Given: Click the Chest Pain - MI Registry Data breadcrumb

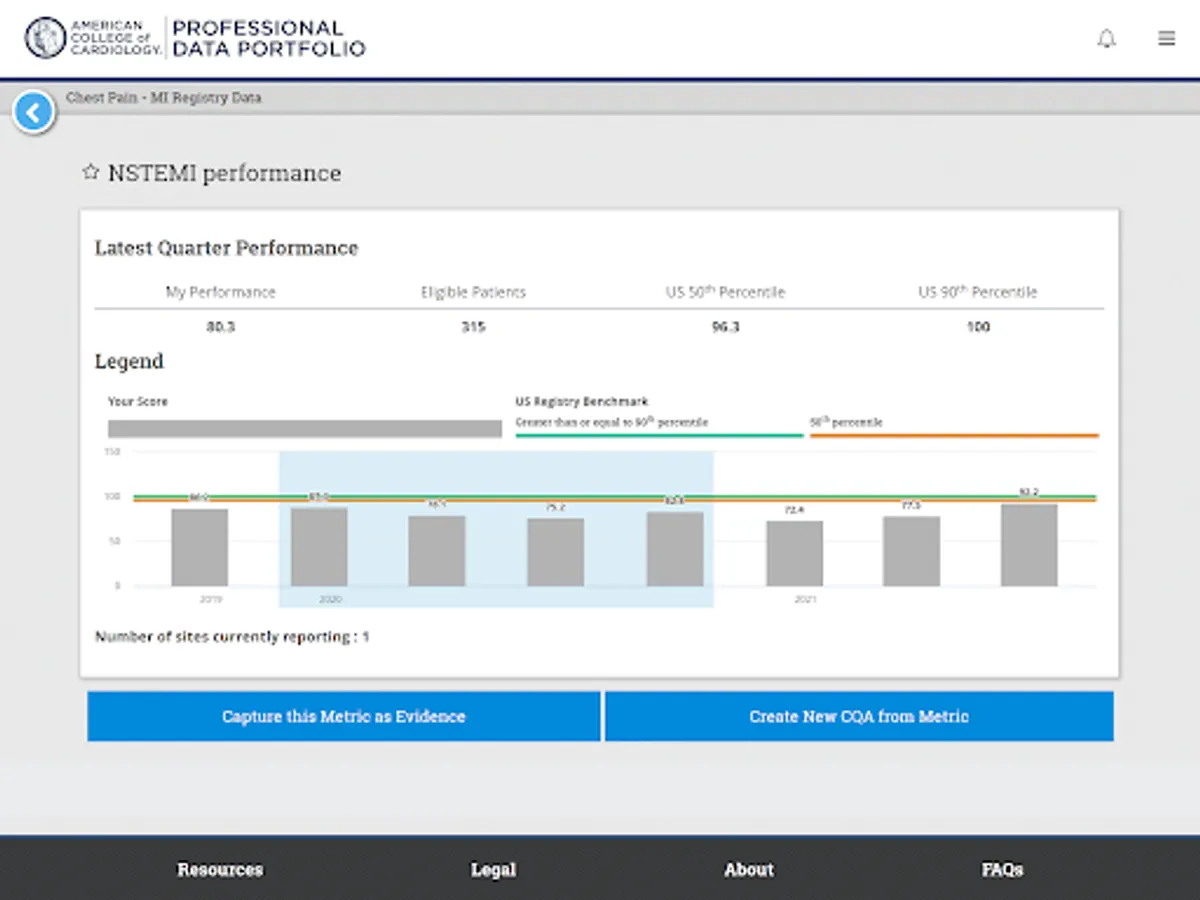Looking at the screenshot, I should point(164,98).
